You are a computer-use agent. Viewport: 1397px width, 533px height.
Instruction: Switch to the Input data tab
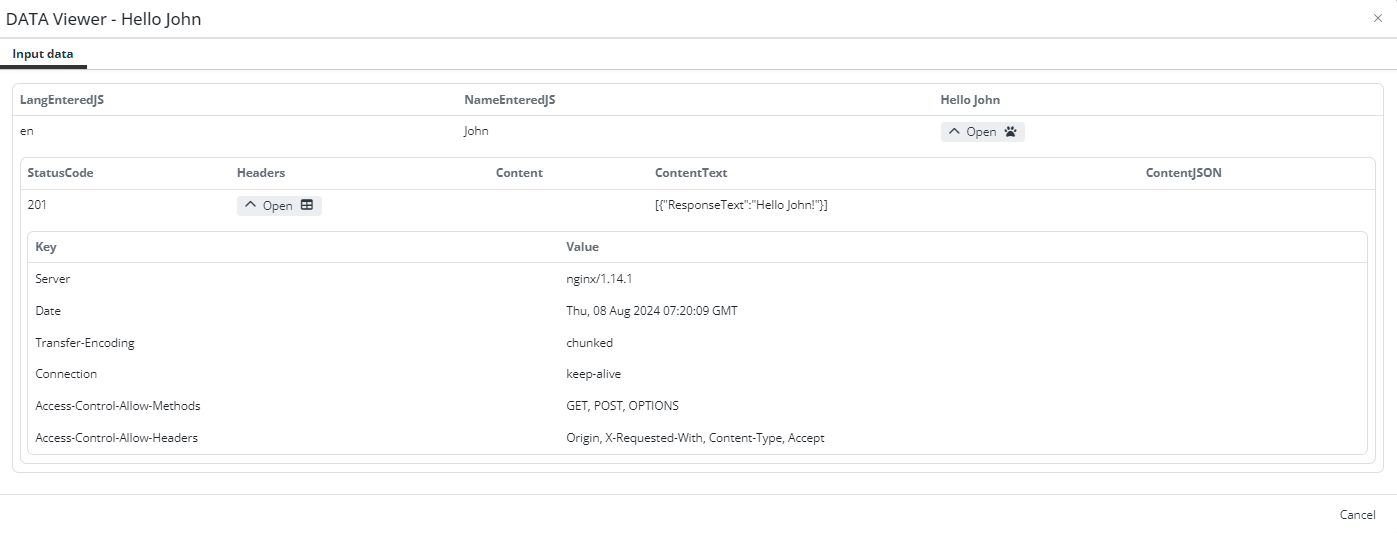43,54
